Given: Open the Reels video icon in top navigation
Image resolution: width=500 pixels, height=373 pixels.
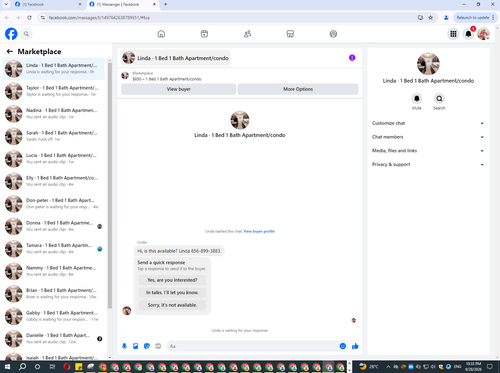Looking at the screenshot, I should click(x=204, y=34).
